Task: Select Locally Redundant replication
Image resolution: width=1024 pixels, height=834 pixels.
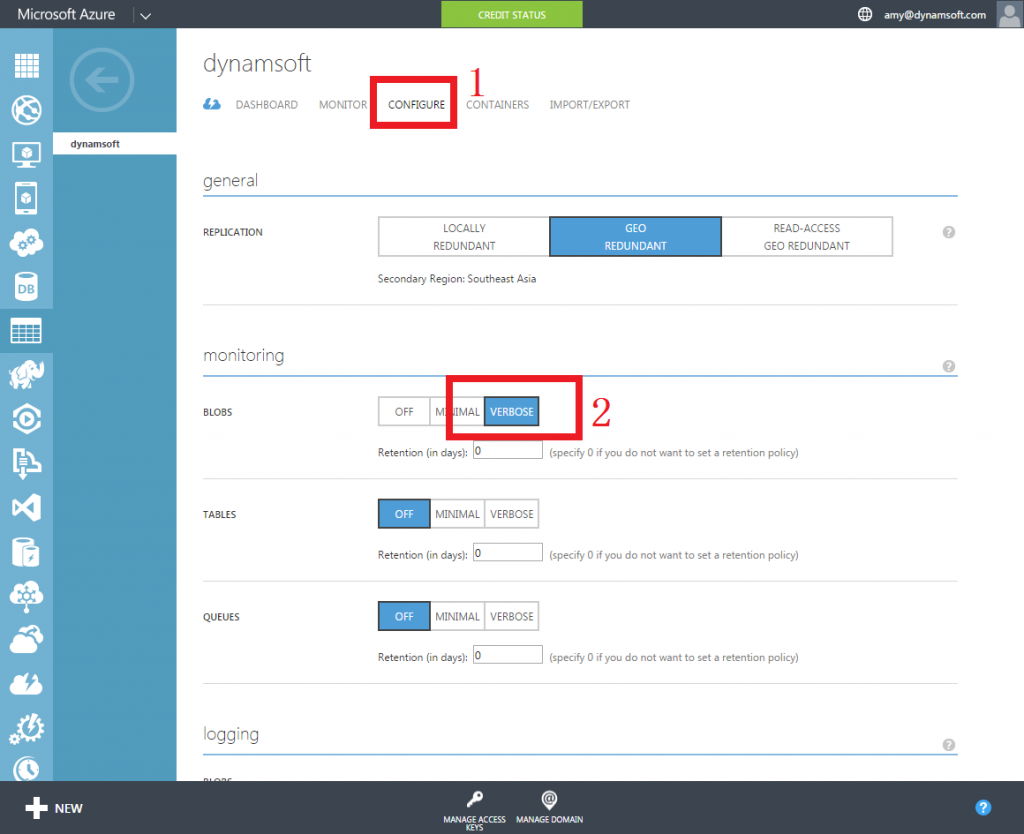Action: click(x=464, y=237)
